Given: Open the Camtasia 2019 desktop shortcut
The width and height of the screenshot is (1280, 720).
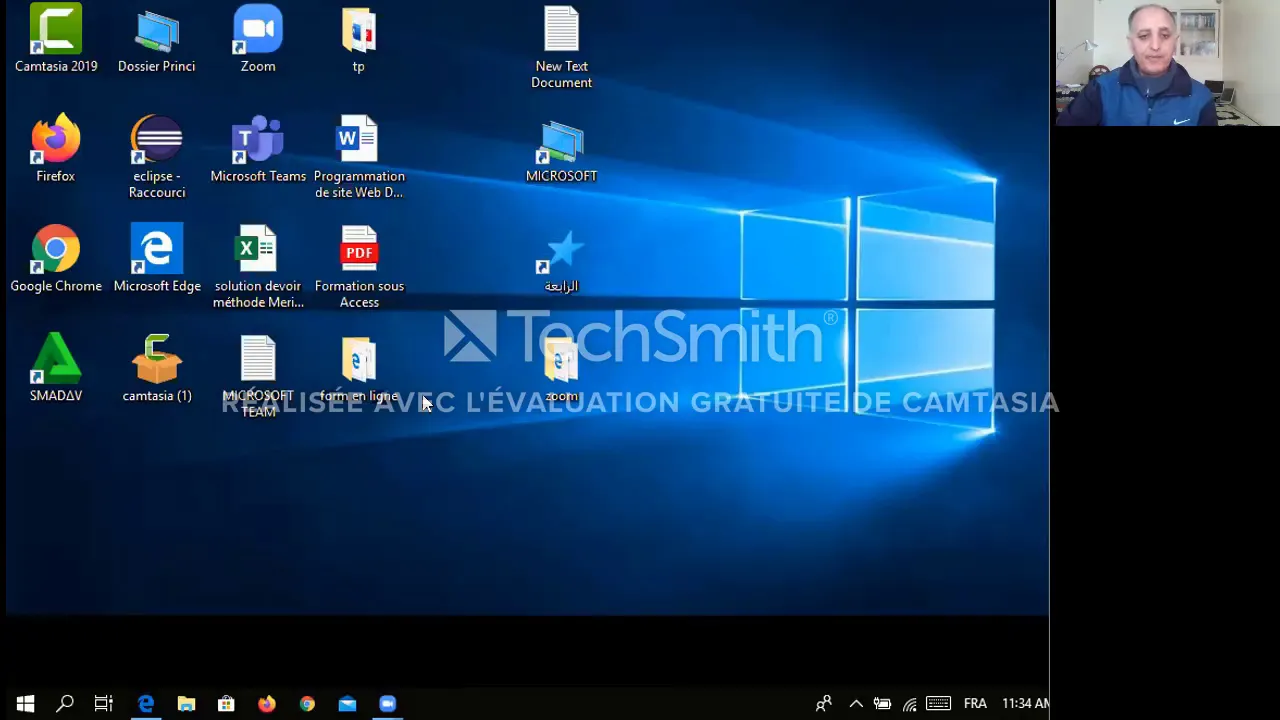Looking at the screenshot, I should coord(56,39).
